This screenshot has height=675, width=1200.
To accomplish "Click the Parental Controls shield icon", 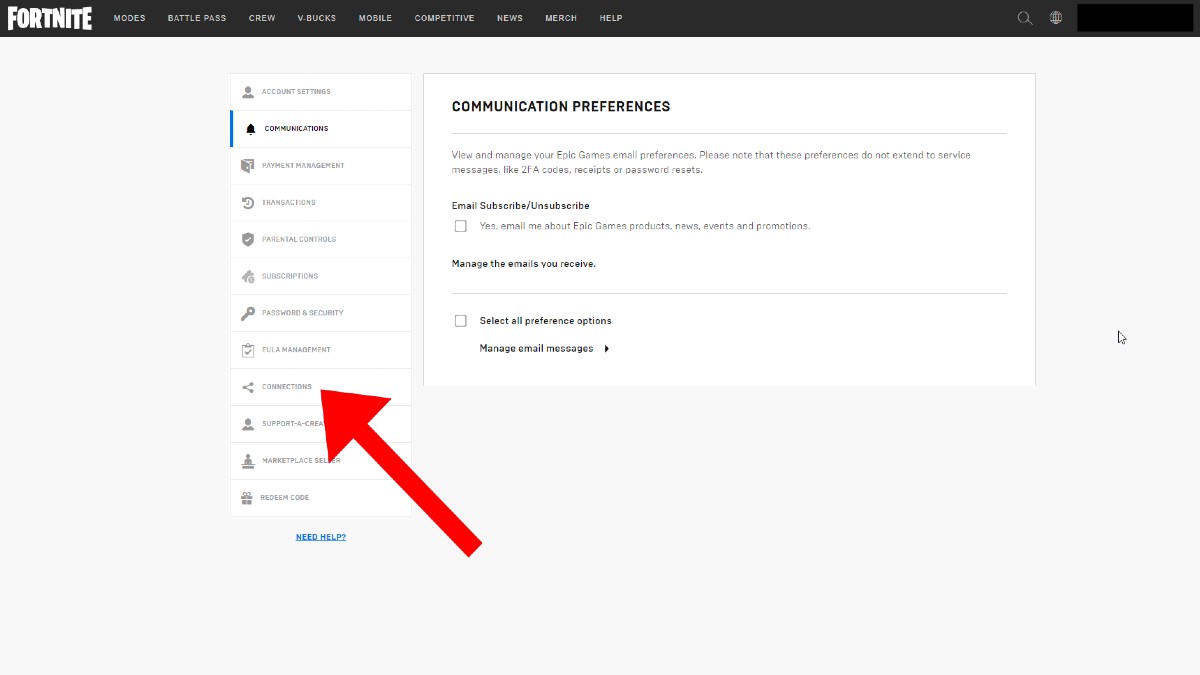I will coord(248,240).
